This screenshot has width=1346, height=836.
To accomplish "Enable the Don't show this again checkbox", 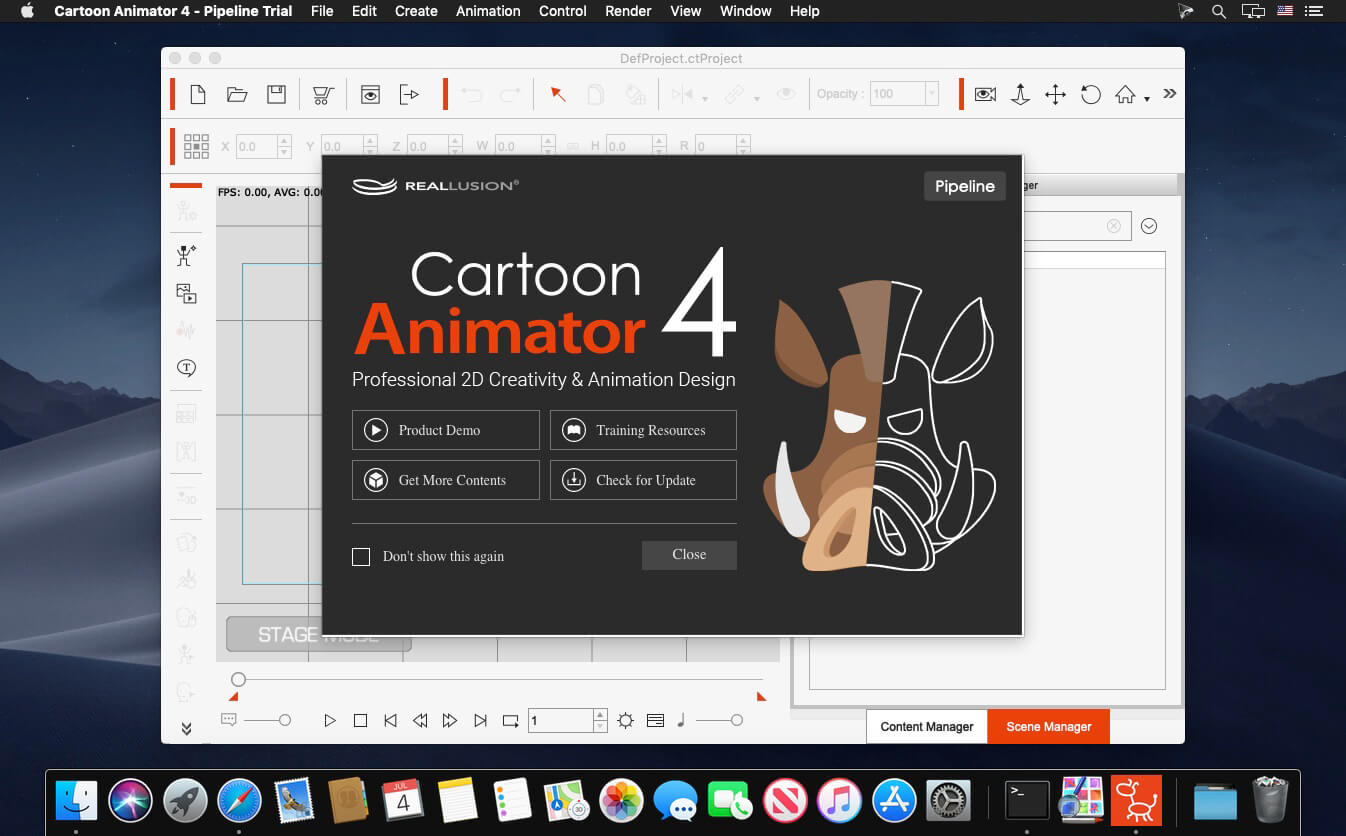I will 361,557.
